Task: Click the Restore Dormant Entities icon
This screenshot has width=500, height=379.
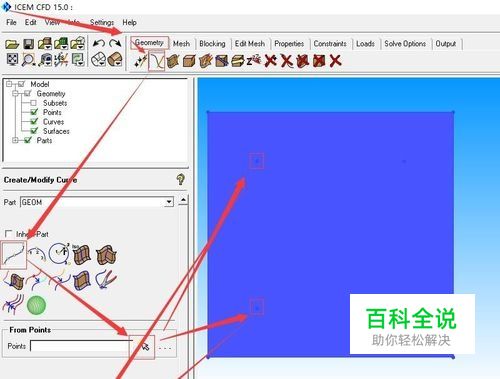Action: click(x=254, y=61)
